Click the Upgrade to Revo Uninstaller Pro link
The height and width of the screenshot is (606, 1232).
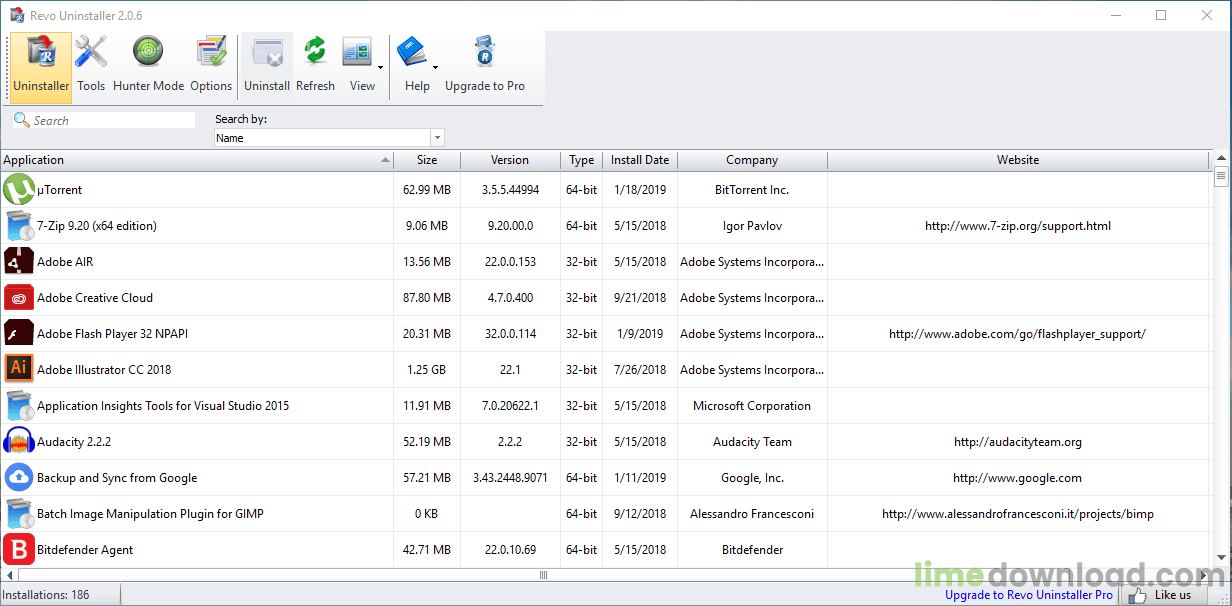[1028, 594]
